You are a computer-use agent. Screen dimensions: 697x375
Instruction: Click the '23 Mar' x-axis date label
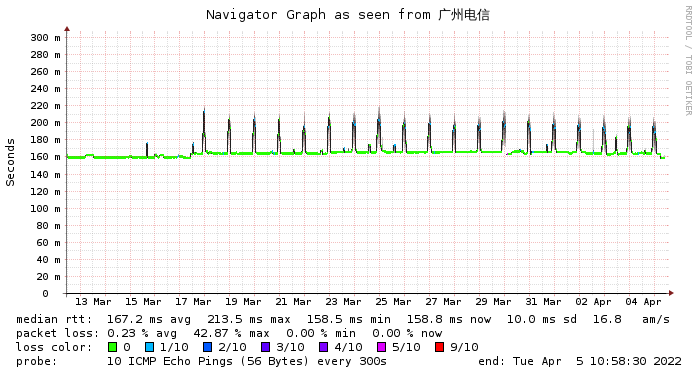tap(343, 302)
